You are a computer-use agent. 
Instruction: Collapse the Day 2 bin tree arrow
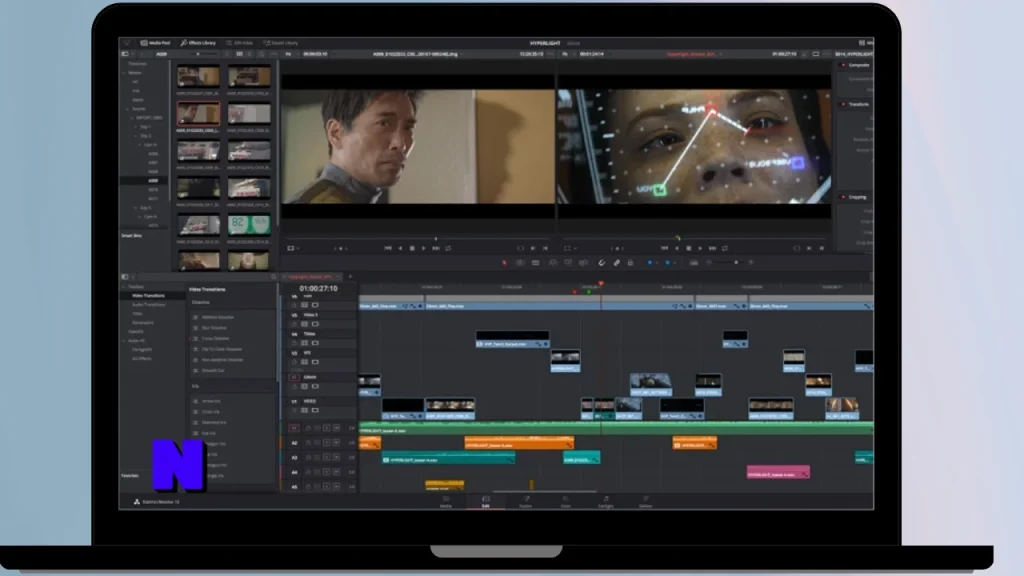136,136
